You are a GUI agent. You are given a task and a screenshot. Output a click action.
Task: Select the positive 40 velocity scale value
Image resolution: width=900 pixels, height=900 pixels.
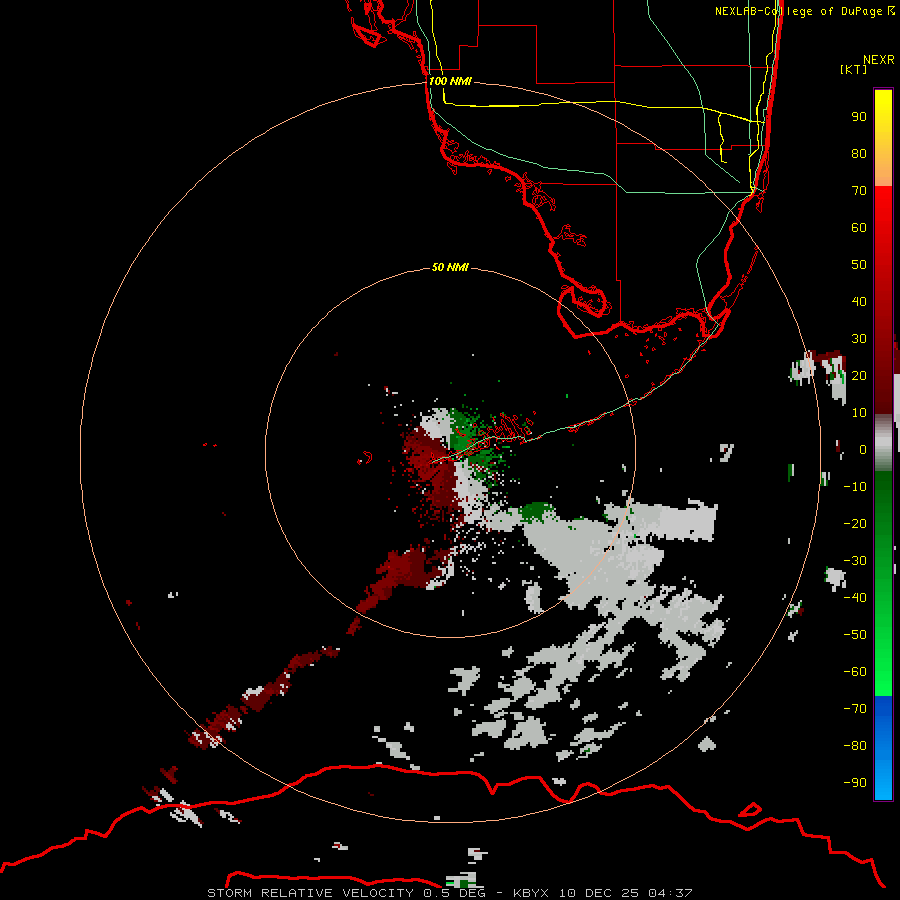(859, 301)
